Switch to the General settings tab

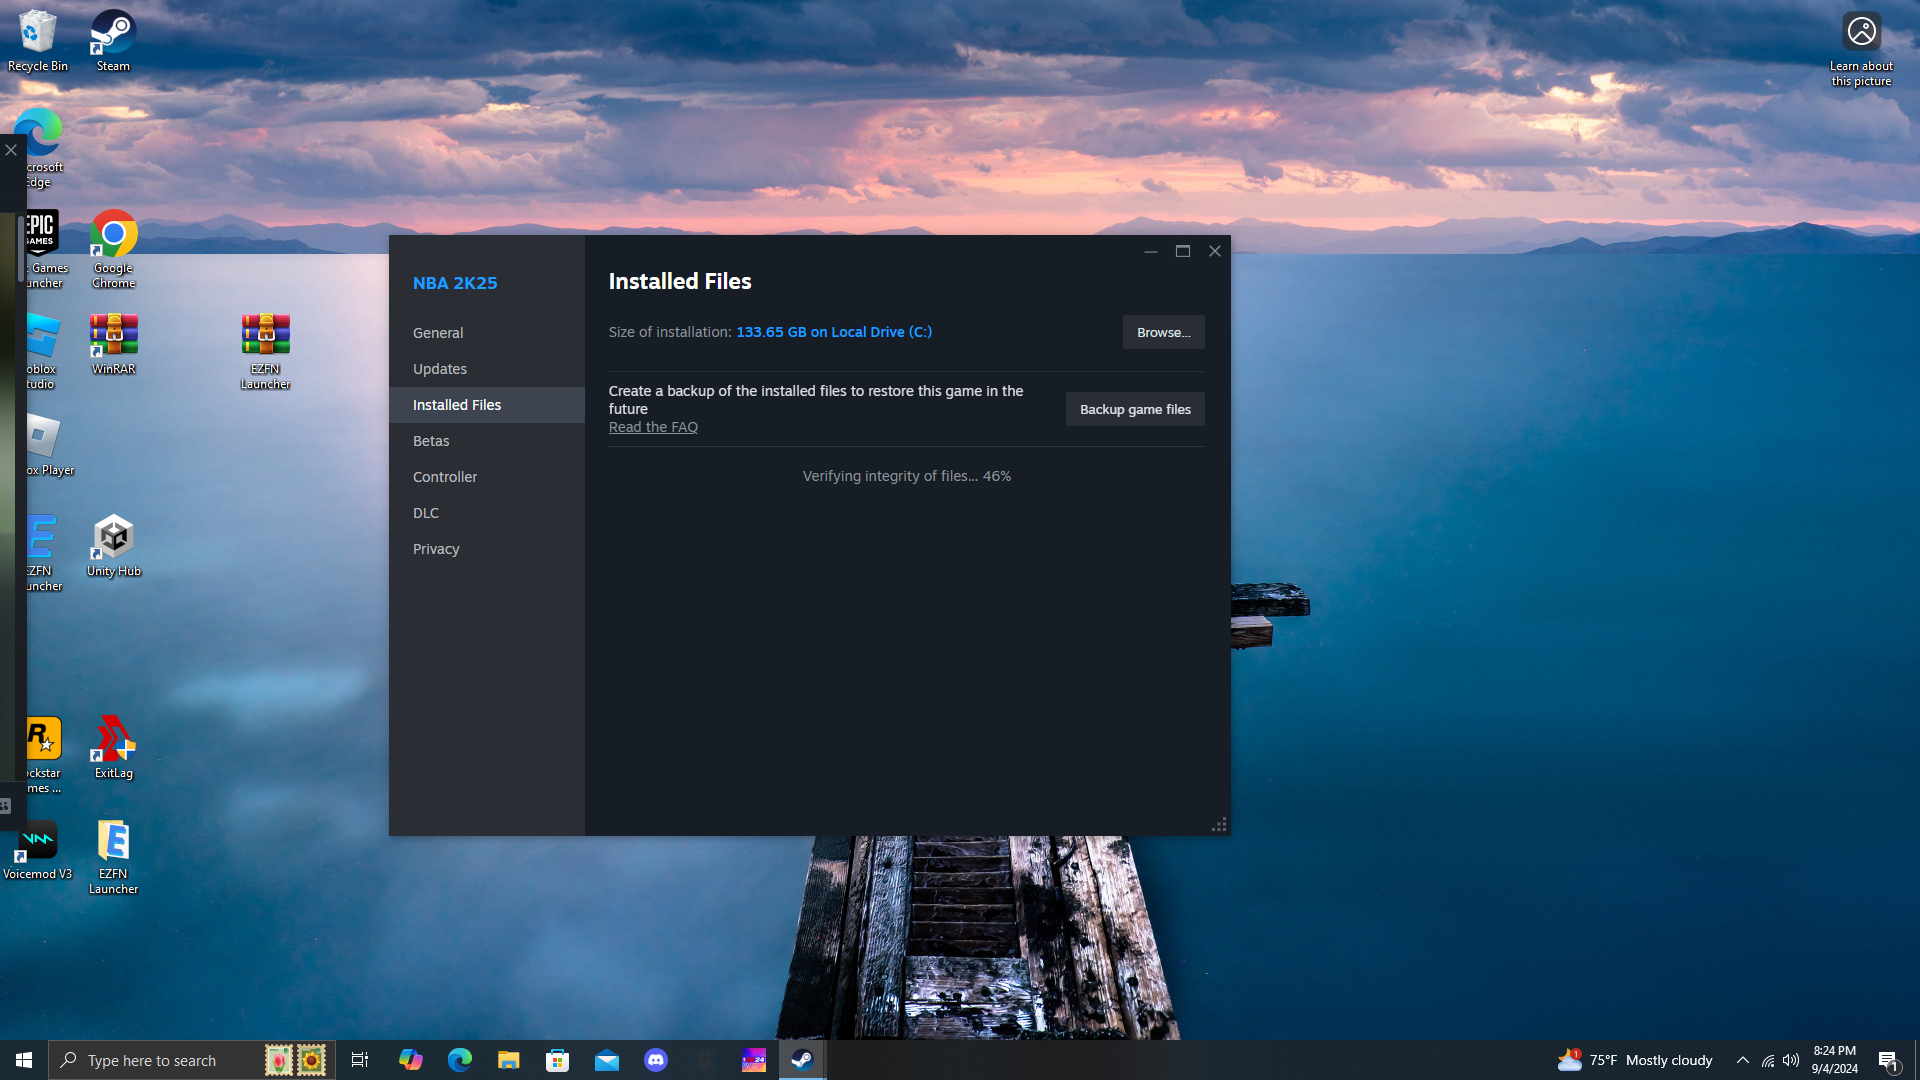coord(438,333)
